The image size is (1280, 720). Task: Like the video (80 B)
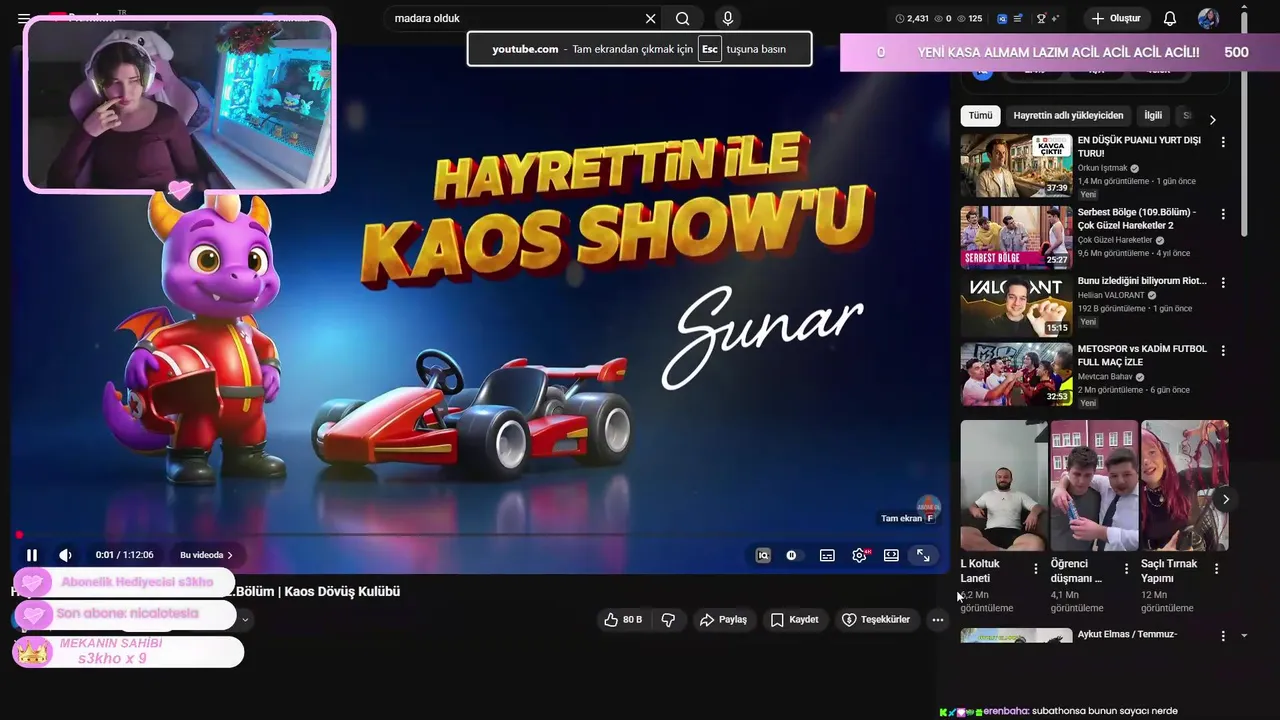pos(623,620)
